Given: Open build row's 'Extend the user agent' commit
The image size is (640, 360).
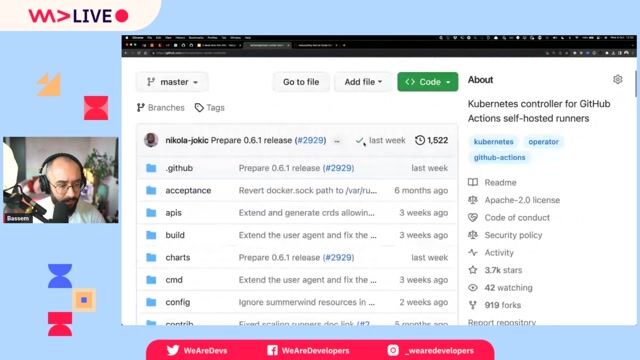Looking at the screenshot, I should pyautogui.click(x=307, y=236).
